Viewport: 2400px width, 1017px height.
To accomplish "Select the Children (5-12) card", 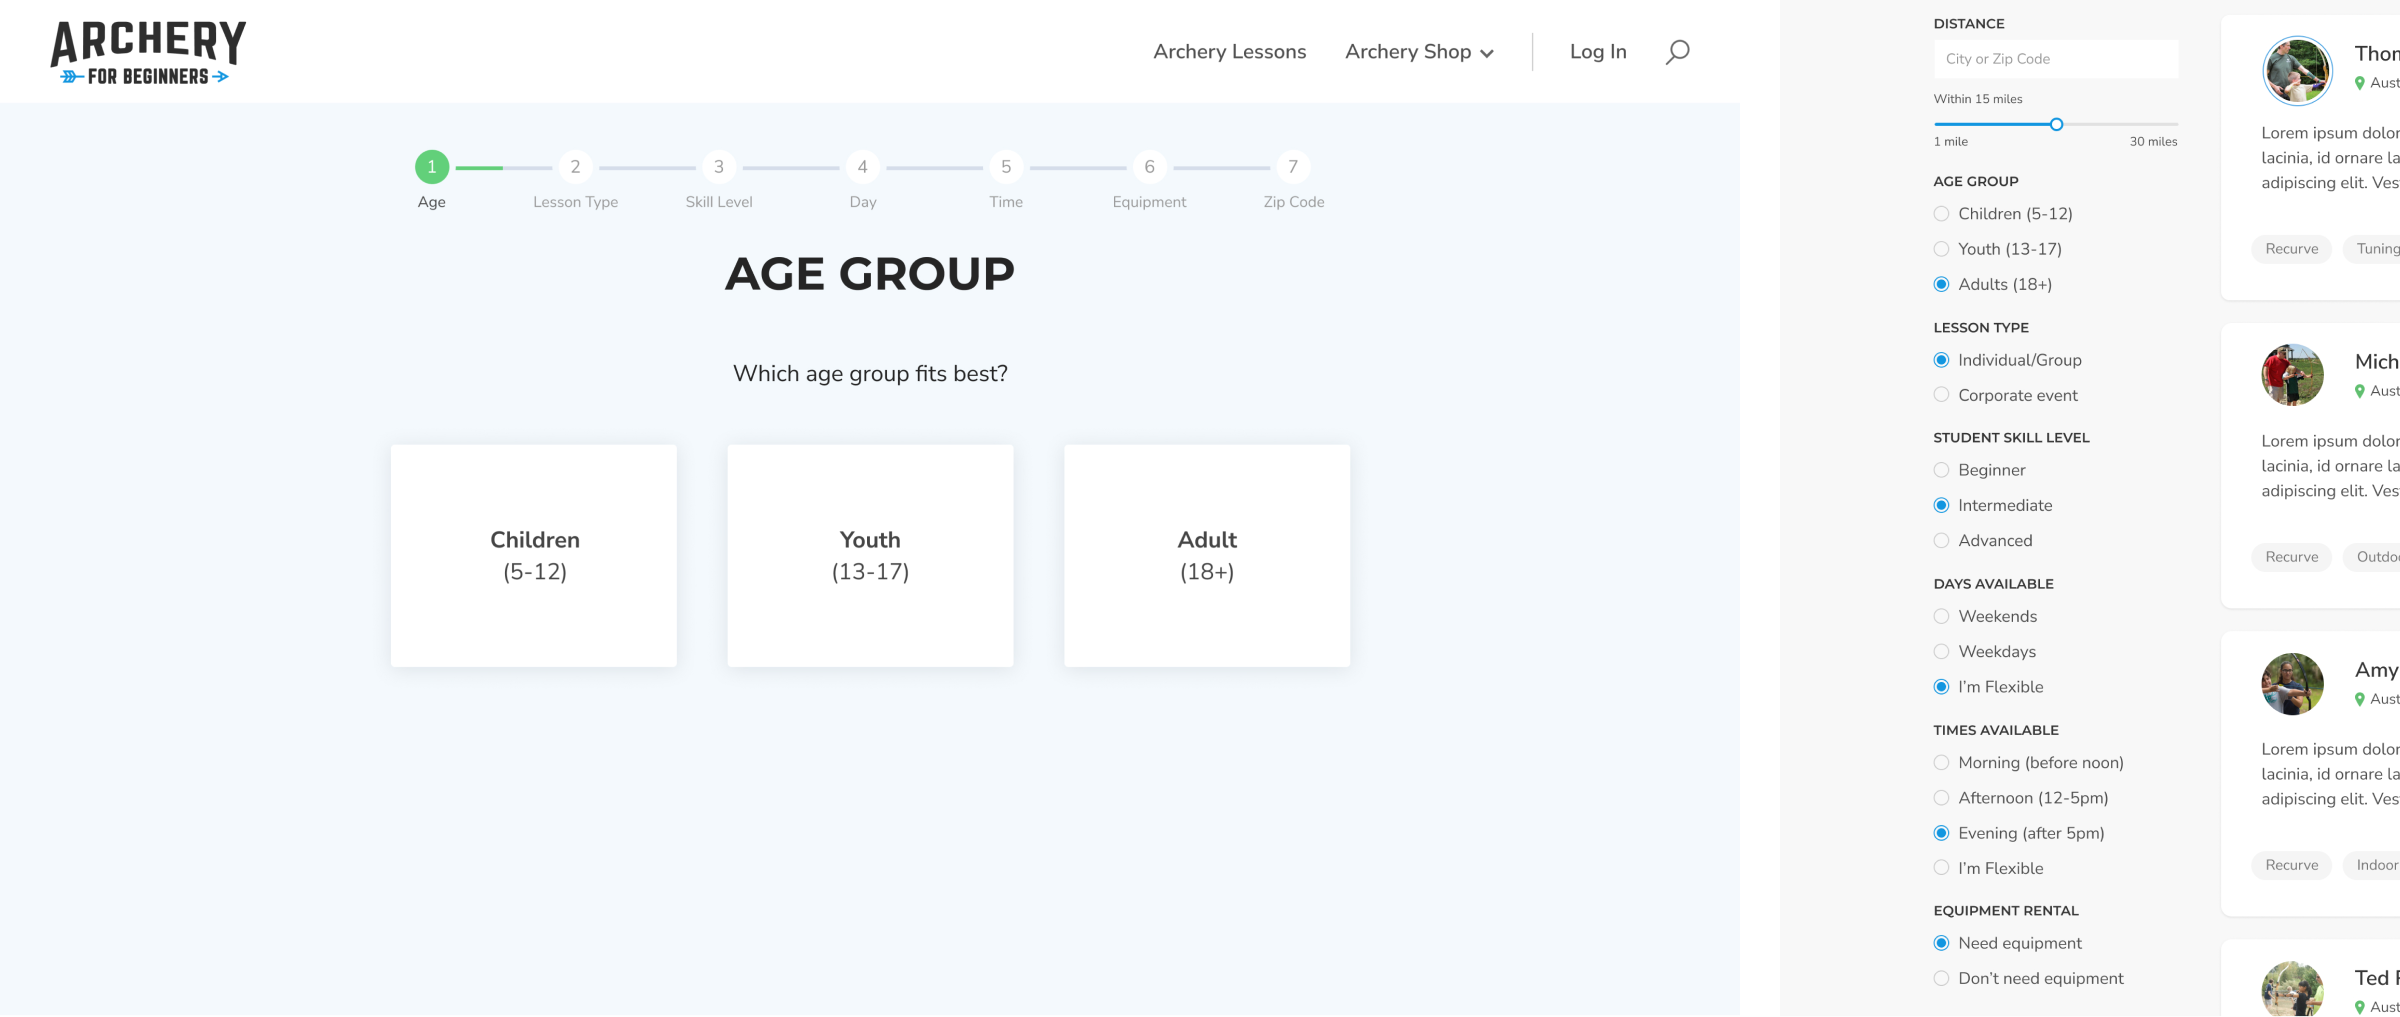I will click(534, 555).
